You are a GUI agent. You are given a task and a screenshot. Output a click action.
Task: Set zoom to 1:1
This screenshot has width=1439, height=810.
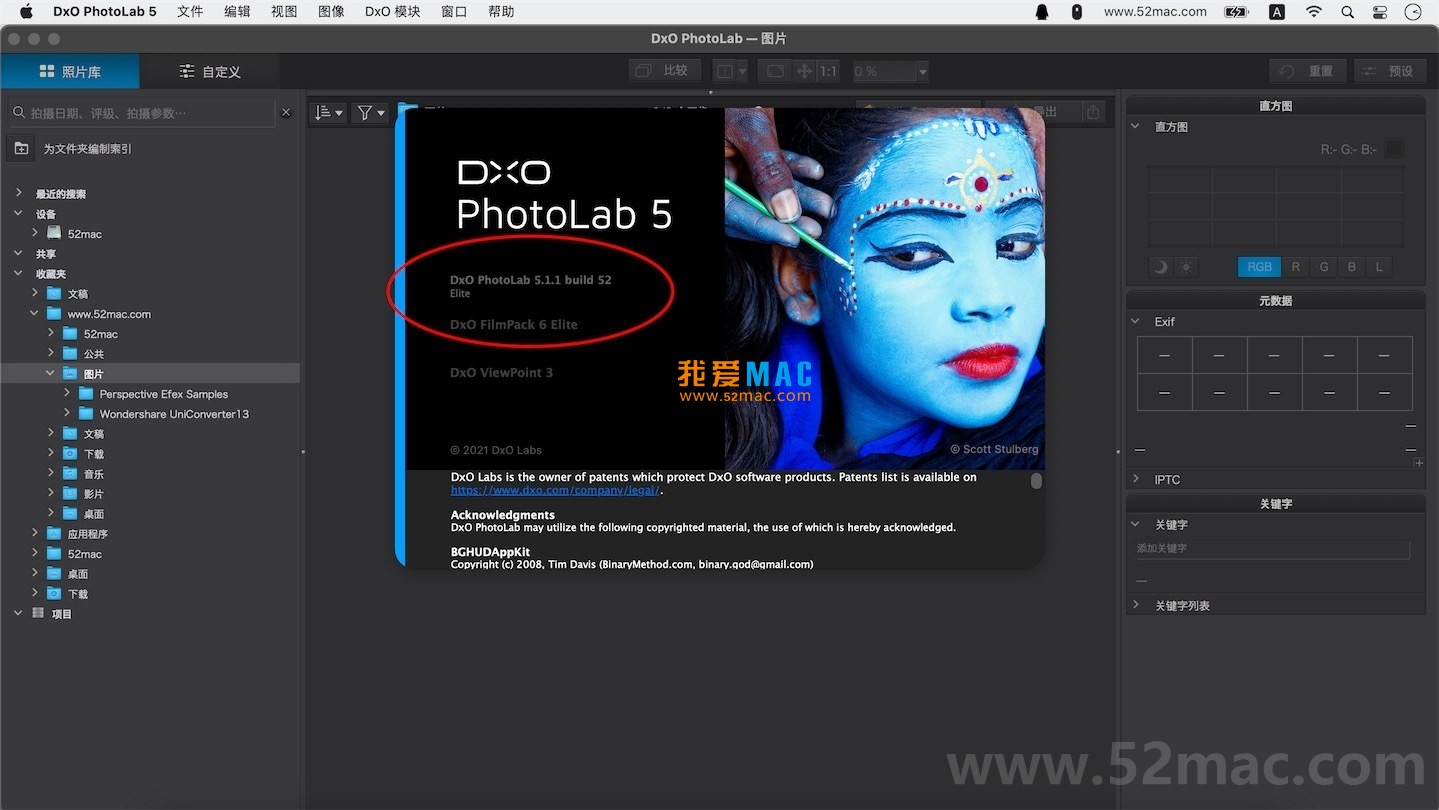pyautogui.click(x=828, y=71)
